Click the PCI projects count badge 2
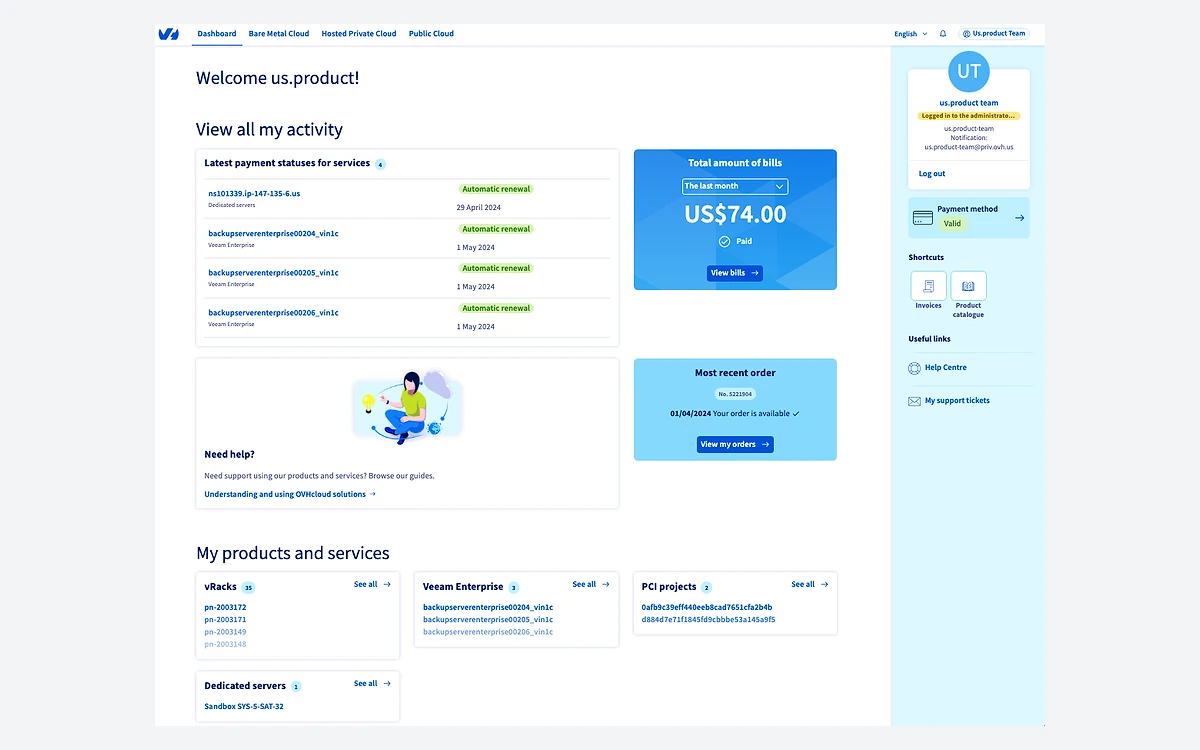Viewport: 1200px width, 750px height. point(707,588)
